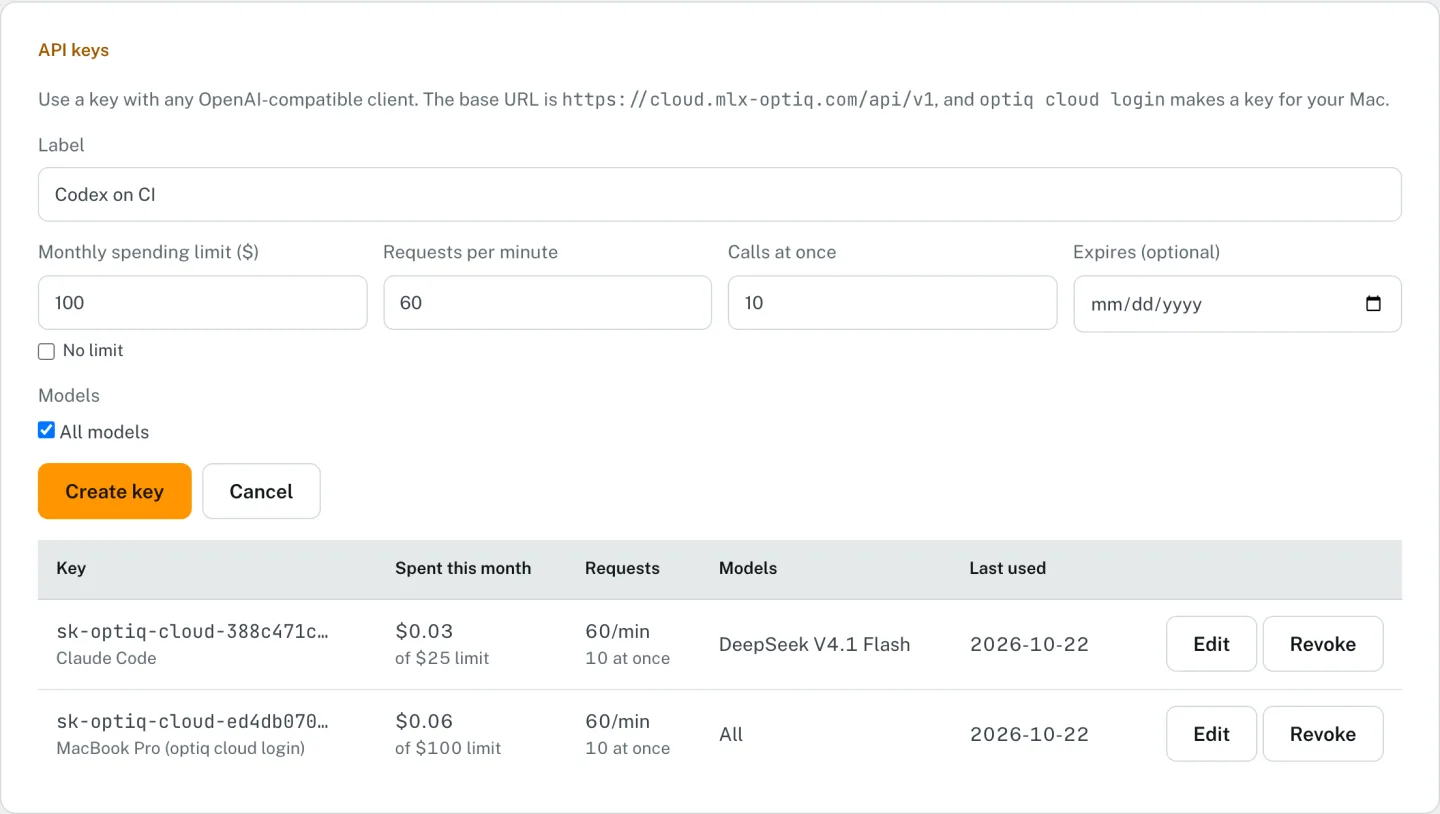The width and height of the screenshot is (1440, 814).
Task: Click the Calls at once input
Action: point(892,303)
